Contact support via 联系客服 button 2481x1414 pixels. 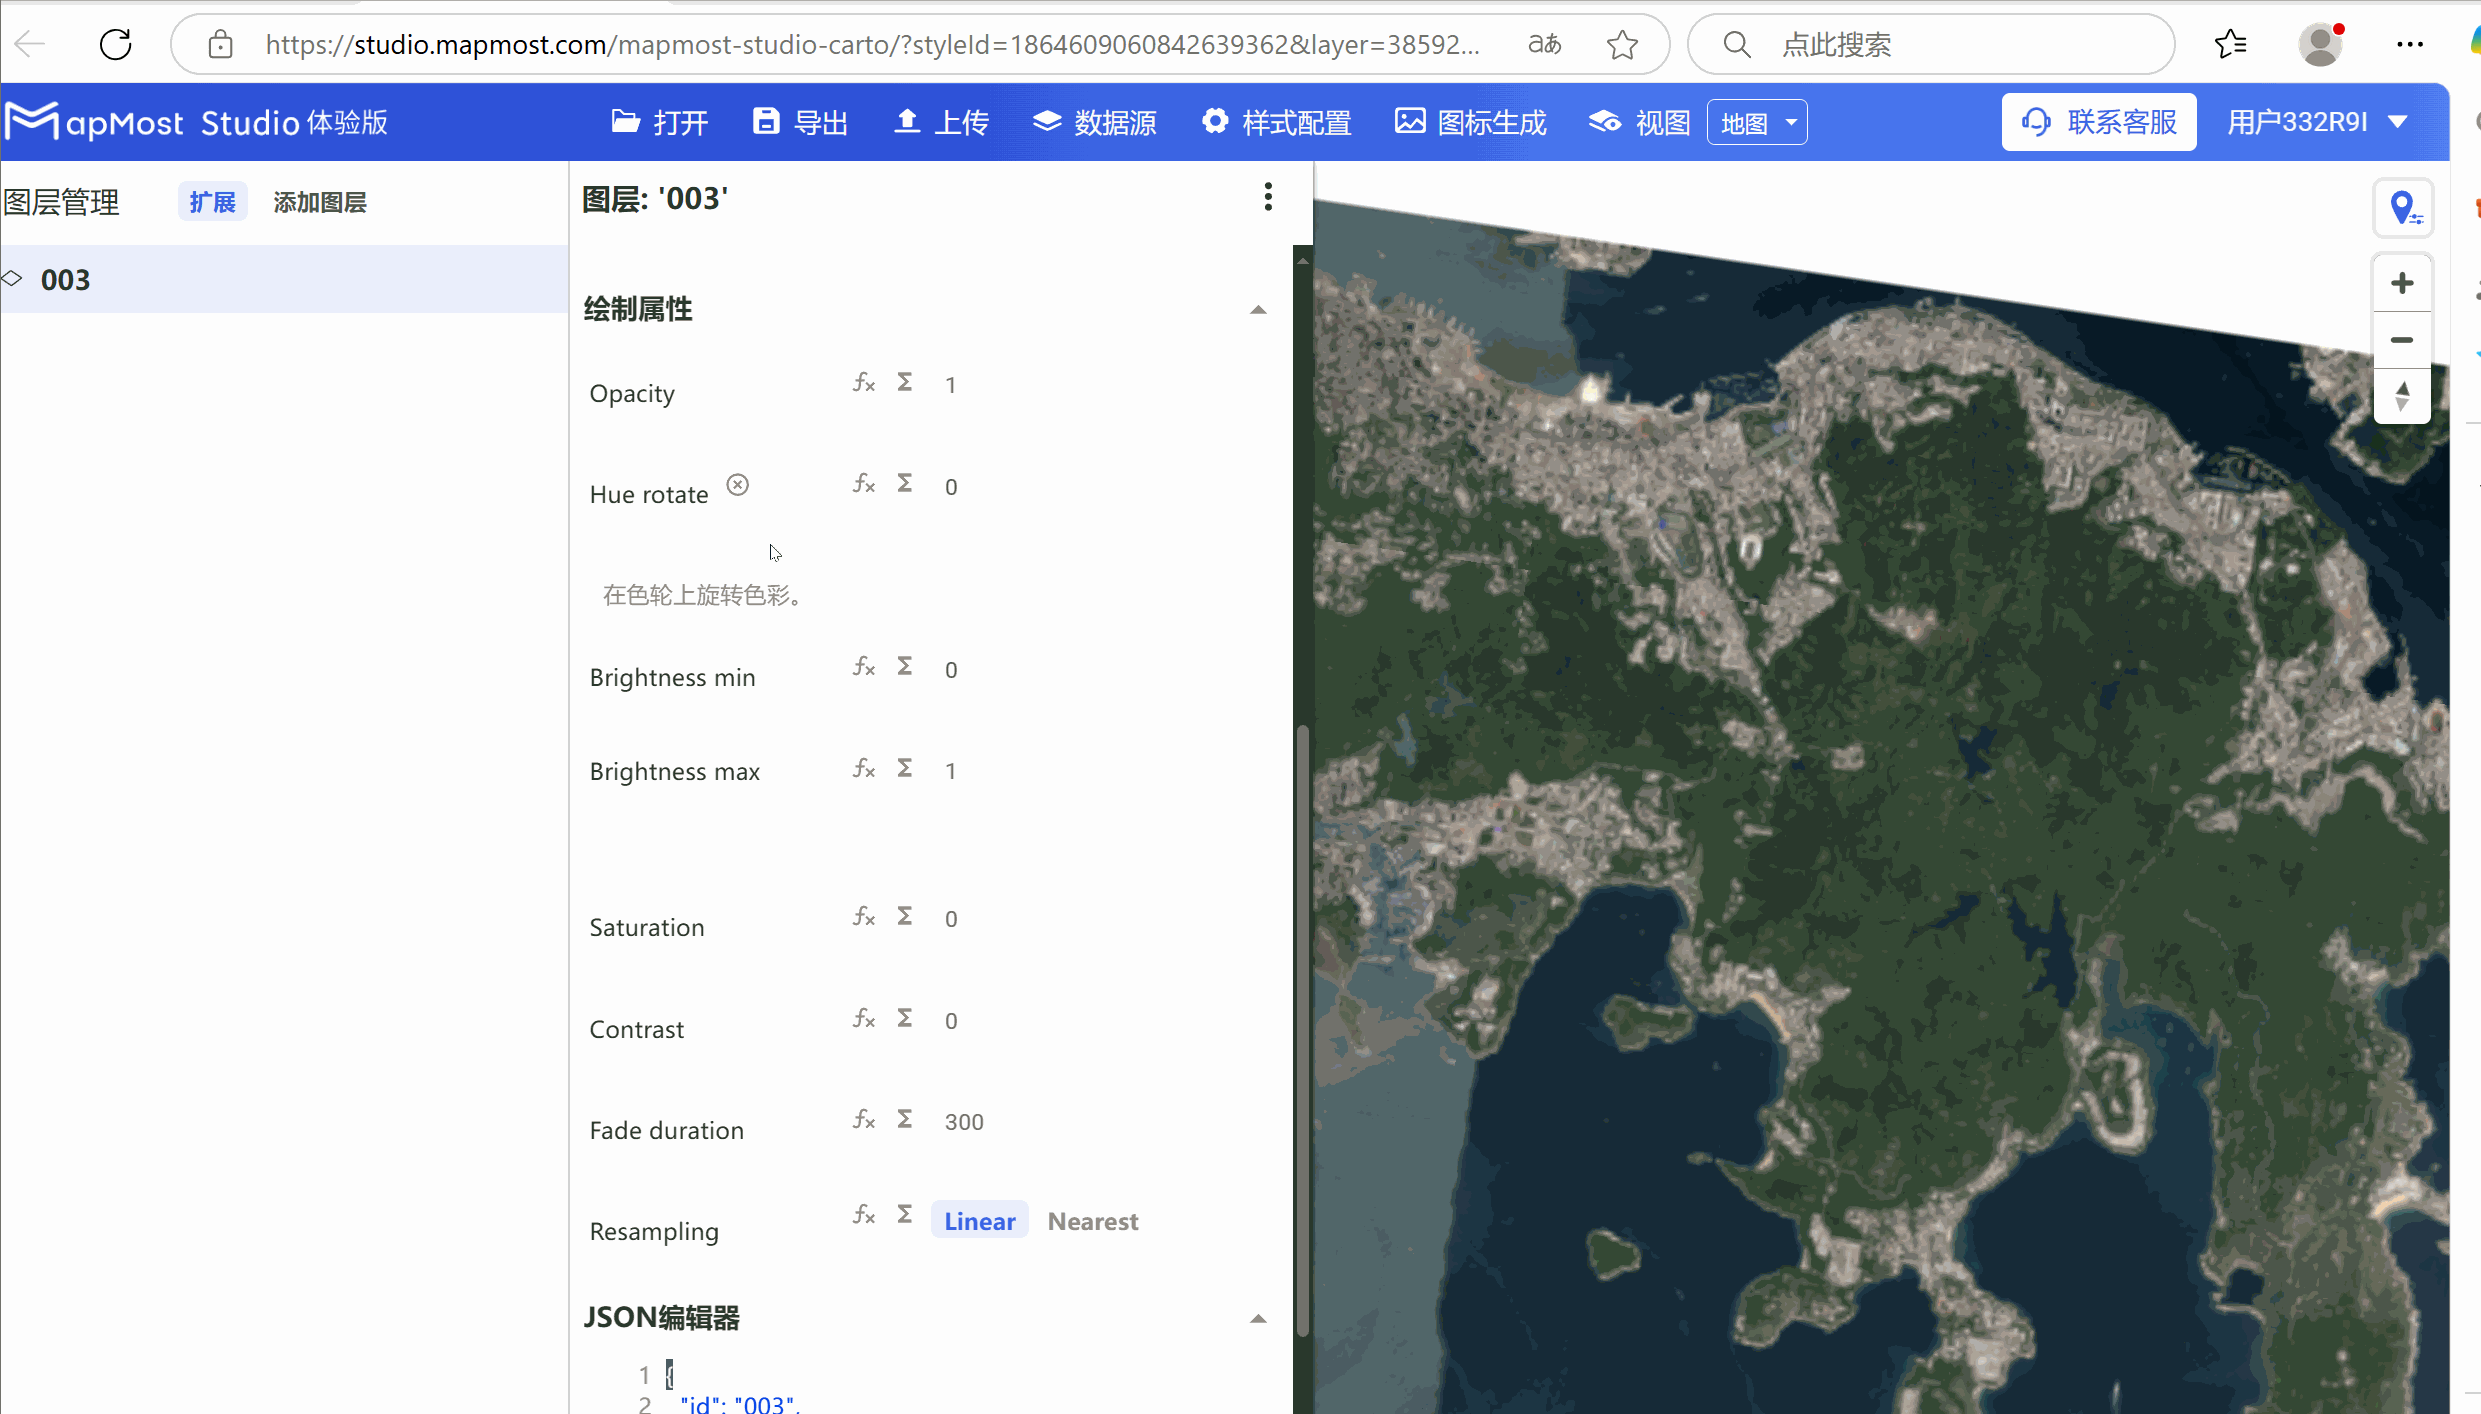pos(2098,121)
